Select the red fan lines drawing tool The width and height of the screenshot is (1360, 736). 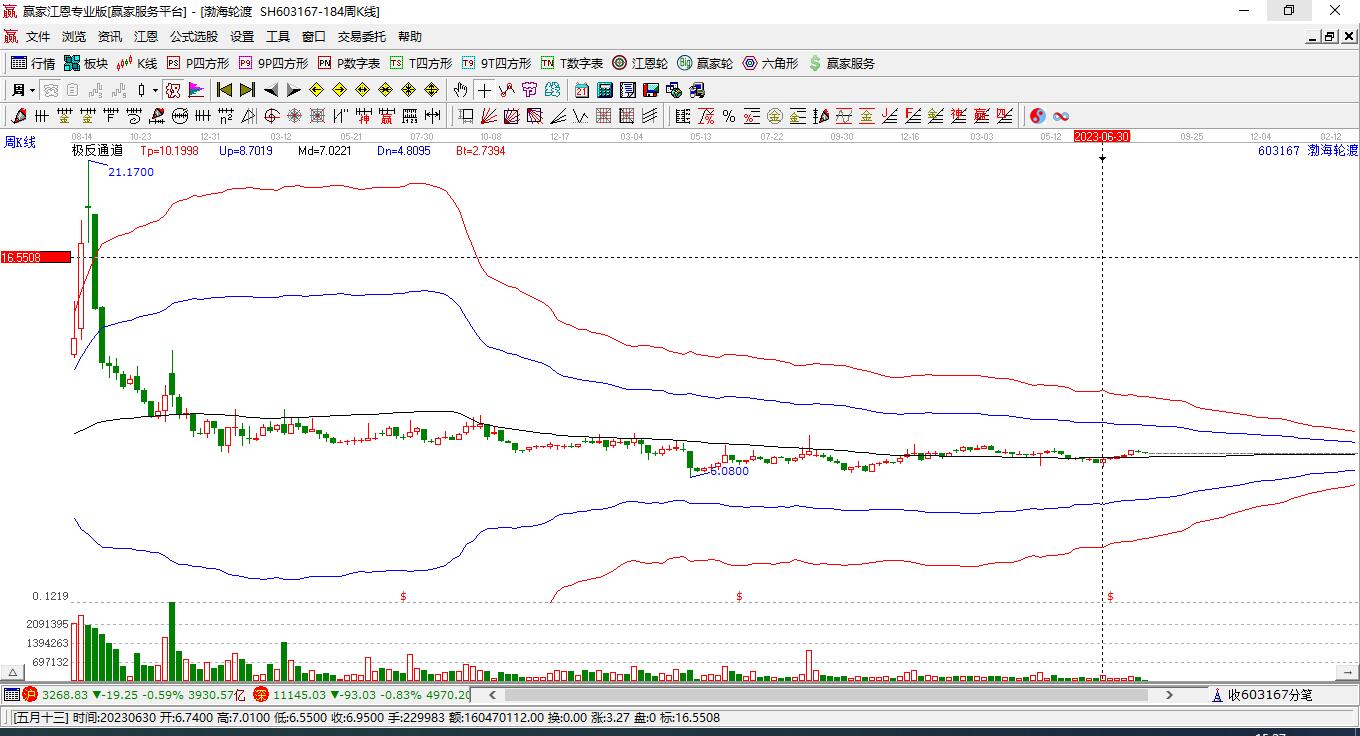pos(490,116)
